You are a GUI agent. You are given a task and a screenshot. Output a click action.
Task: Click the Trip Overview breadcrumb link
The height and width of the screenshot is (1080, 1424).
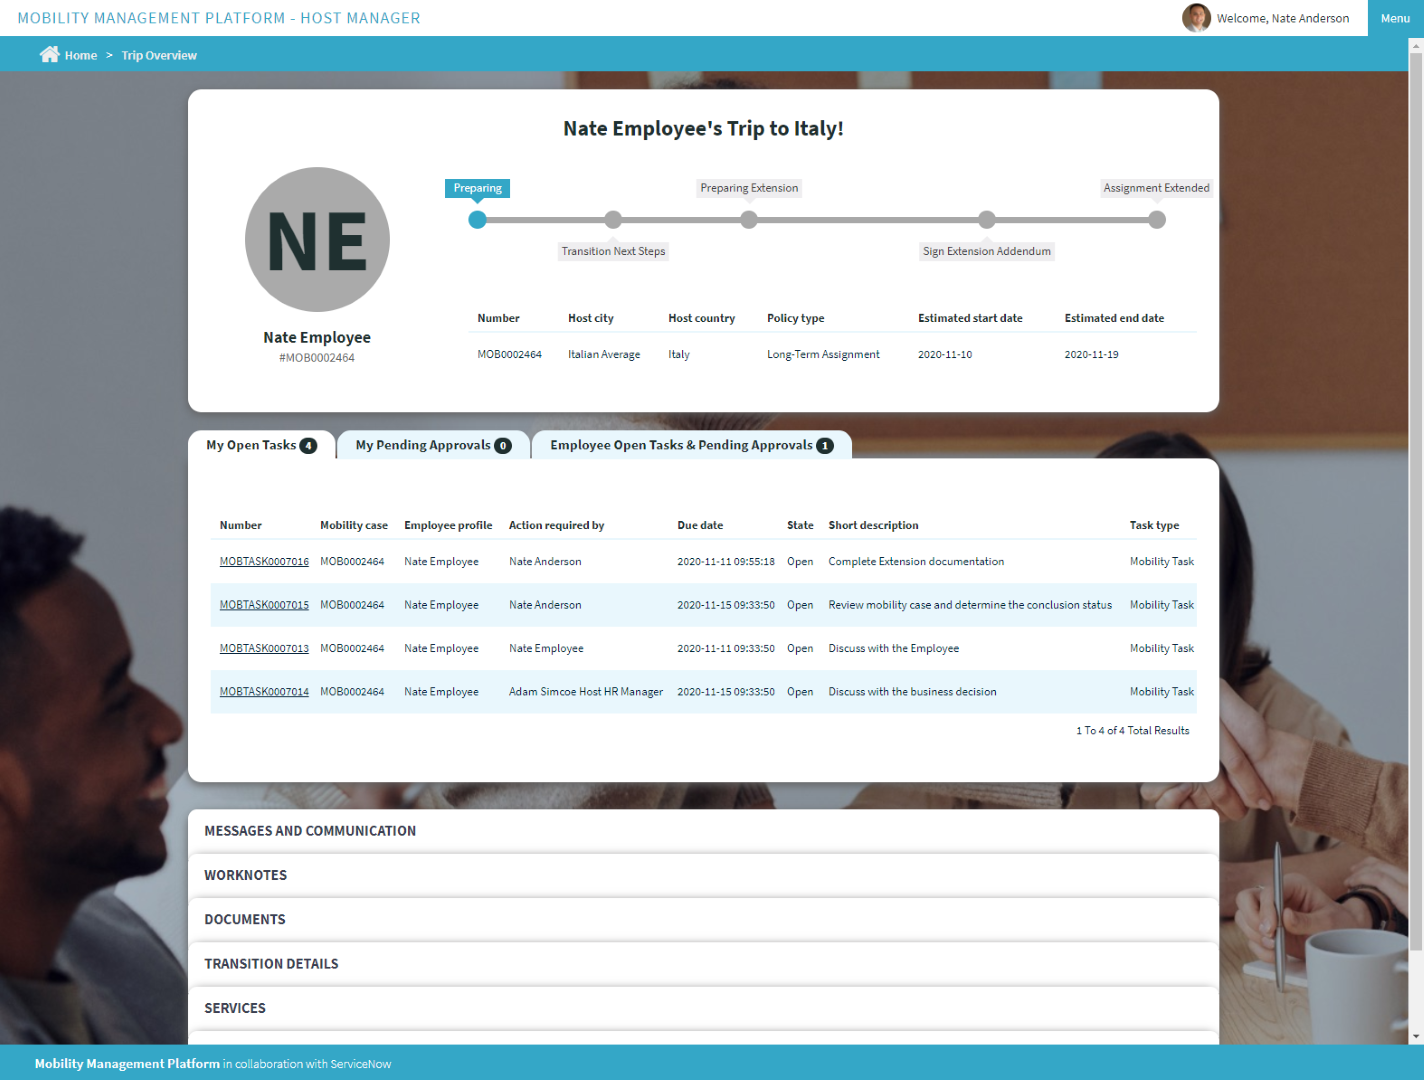coord(159,56)
